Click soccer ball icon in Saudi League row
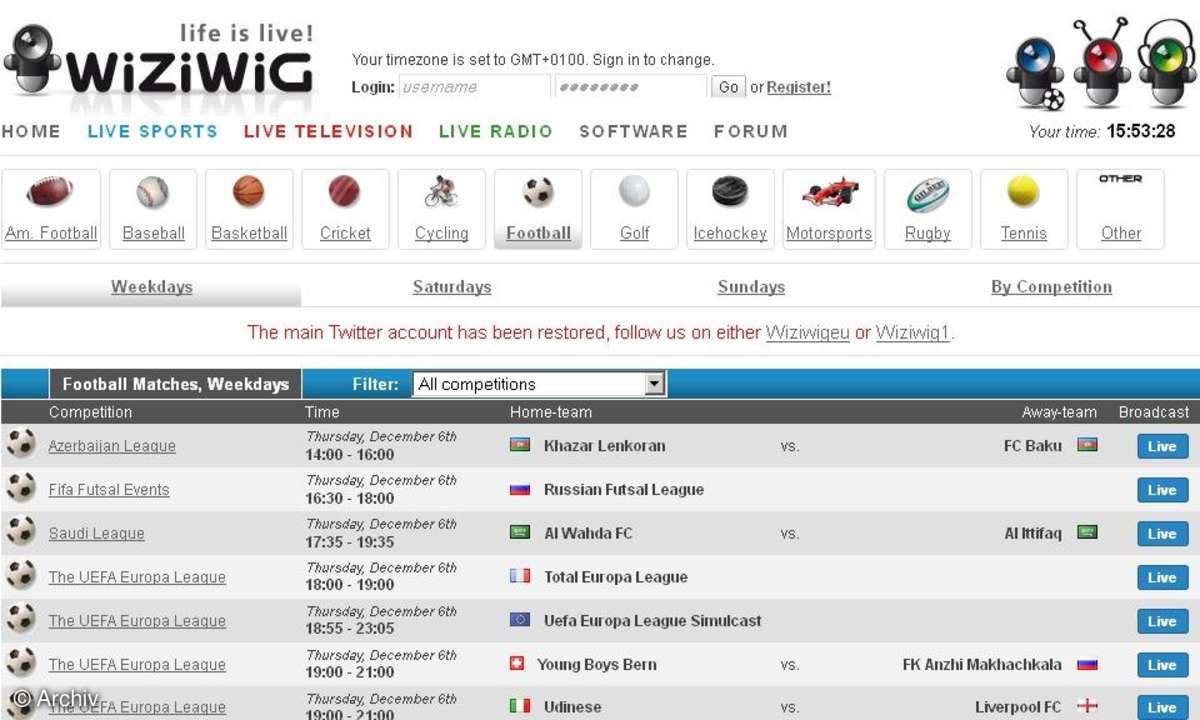The width and height of the screenshot is (1200, 720). tap(20, 532)
